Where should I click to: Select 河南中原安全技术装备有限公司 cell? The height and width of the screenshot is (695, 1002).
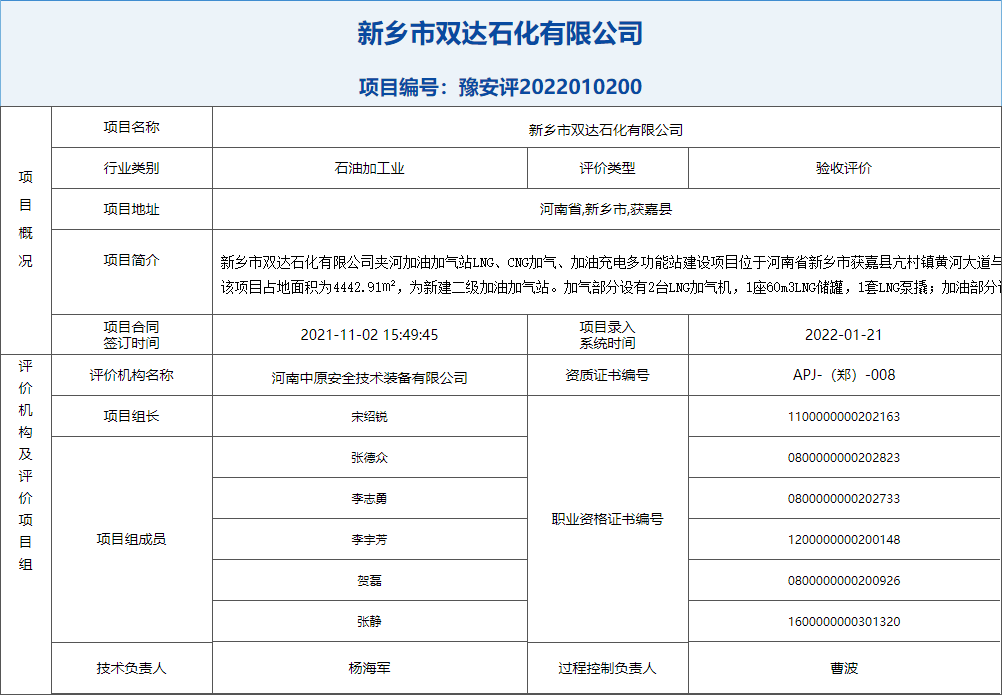pos(370,375)
